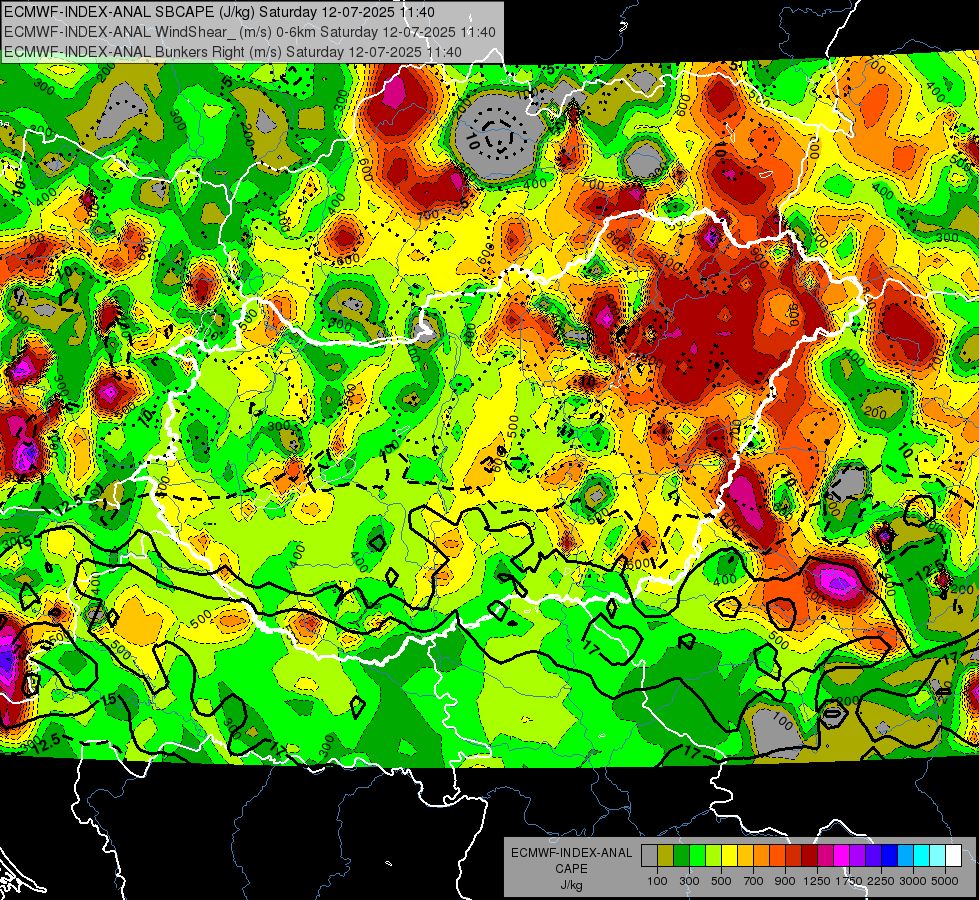Click the deep pink legend swatch
979x900 pixels.
click(825, 855)
